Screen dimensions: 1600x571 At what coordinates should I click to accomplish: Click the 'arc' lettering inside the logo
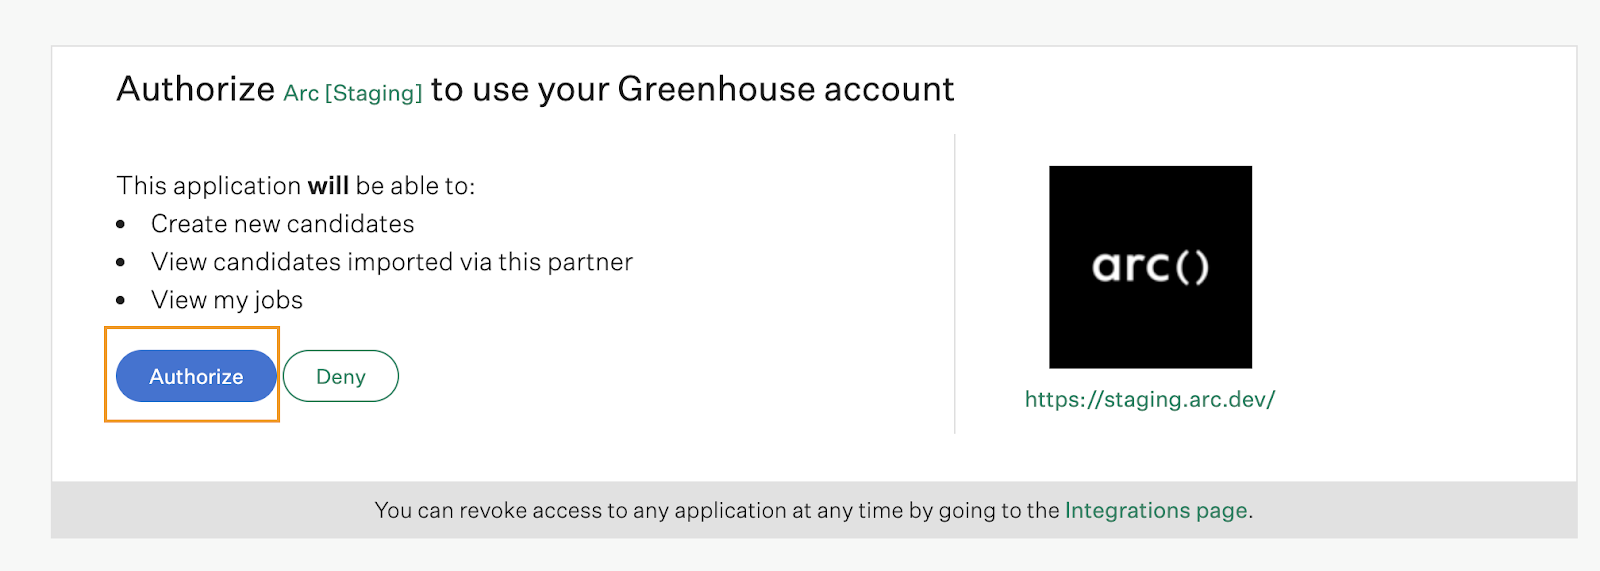(x=1131, y=267)
